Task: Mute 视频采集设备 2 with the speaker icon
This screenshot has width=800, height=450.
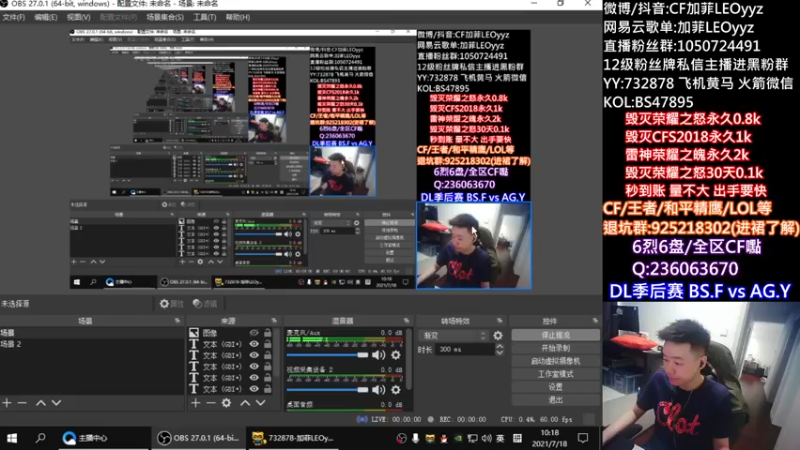Action: point(379,390)
